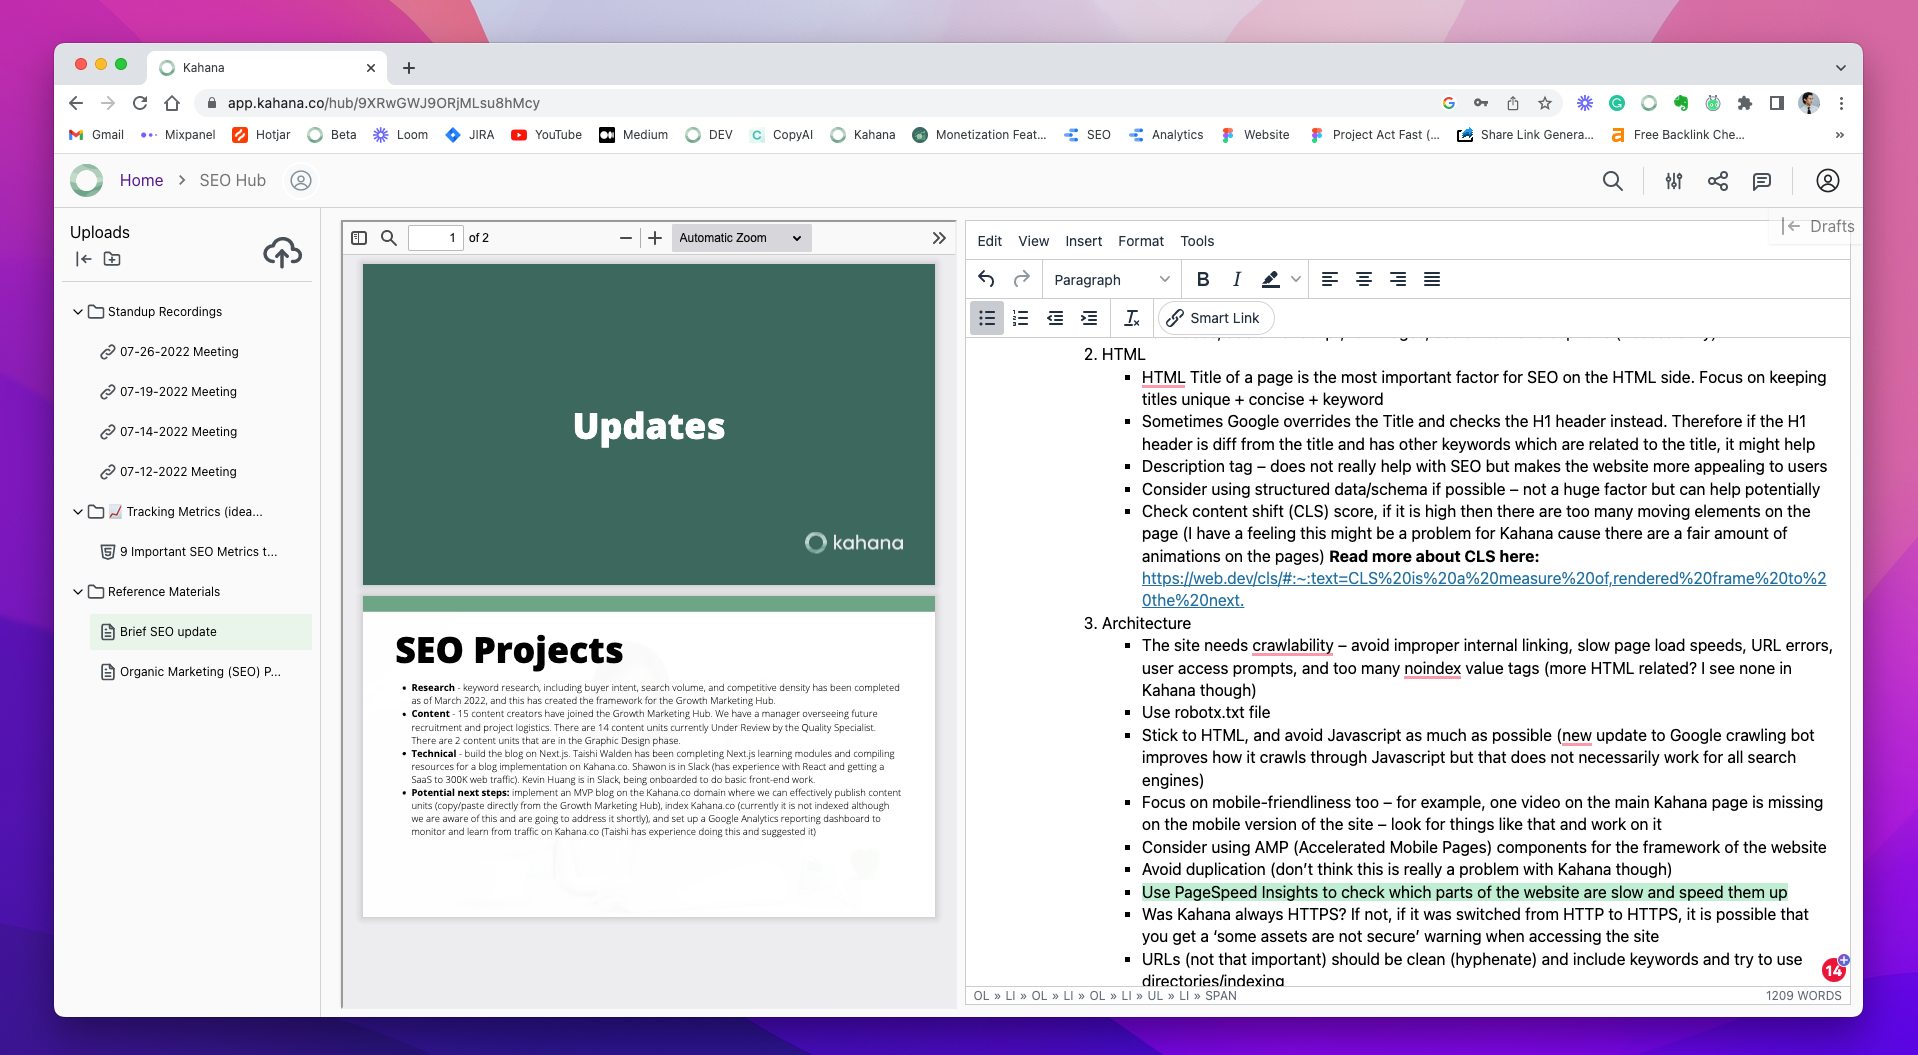Open the Edit menu
This screenshot has width=1918, height=1055.
989,241
